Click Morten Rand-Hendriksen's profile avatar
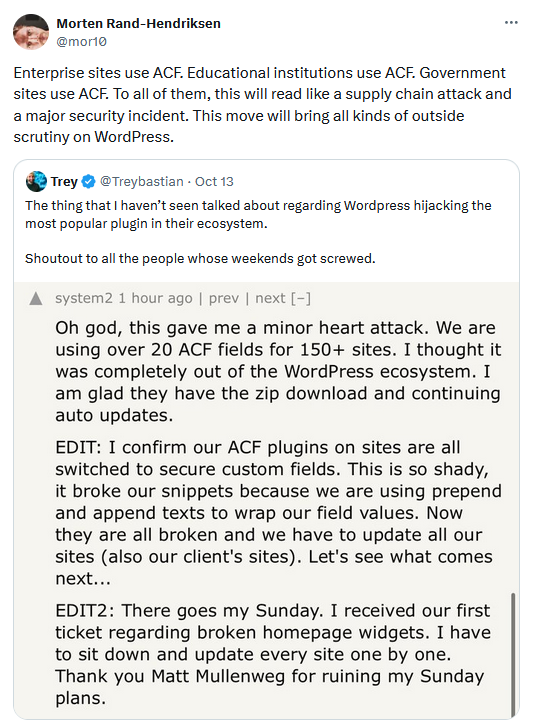 (x=31, y=32)
